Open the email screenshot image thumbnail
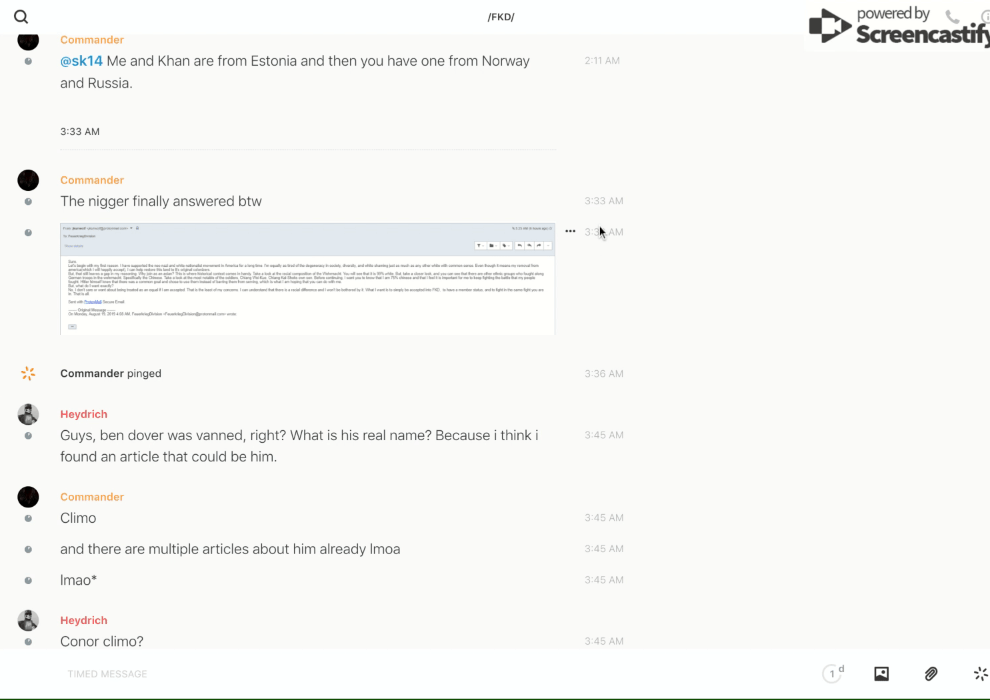 307,279
